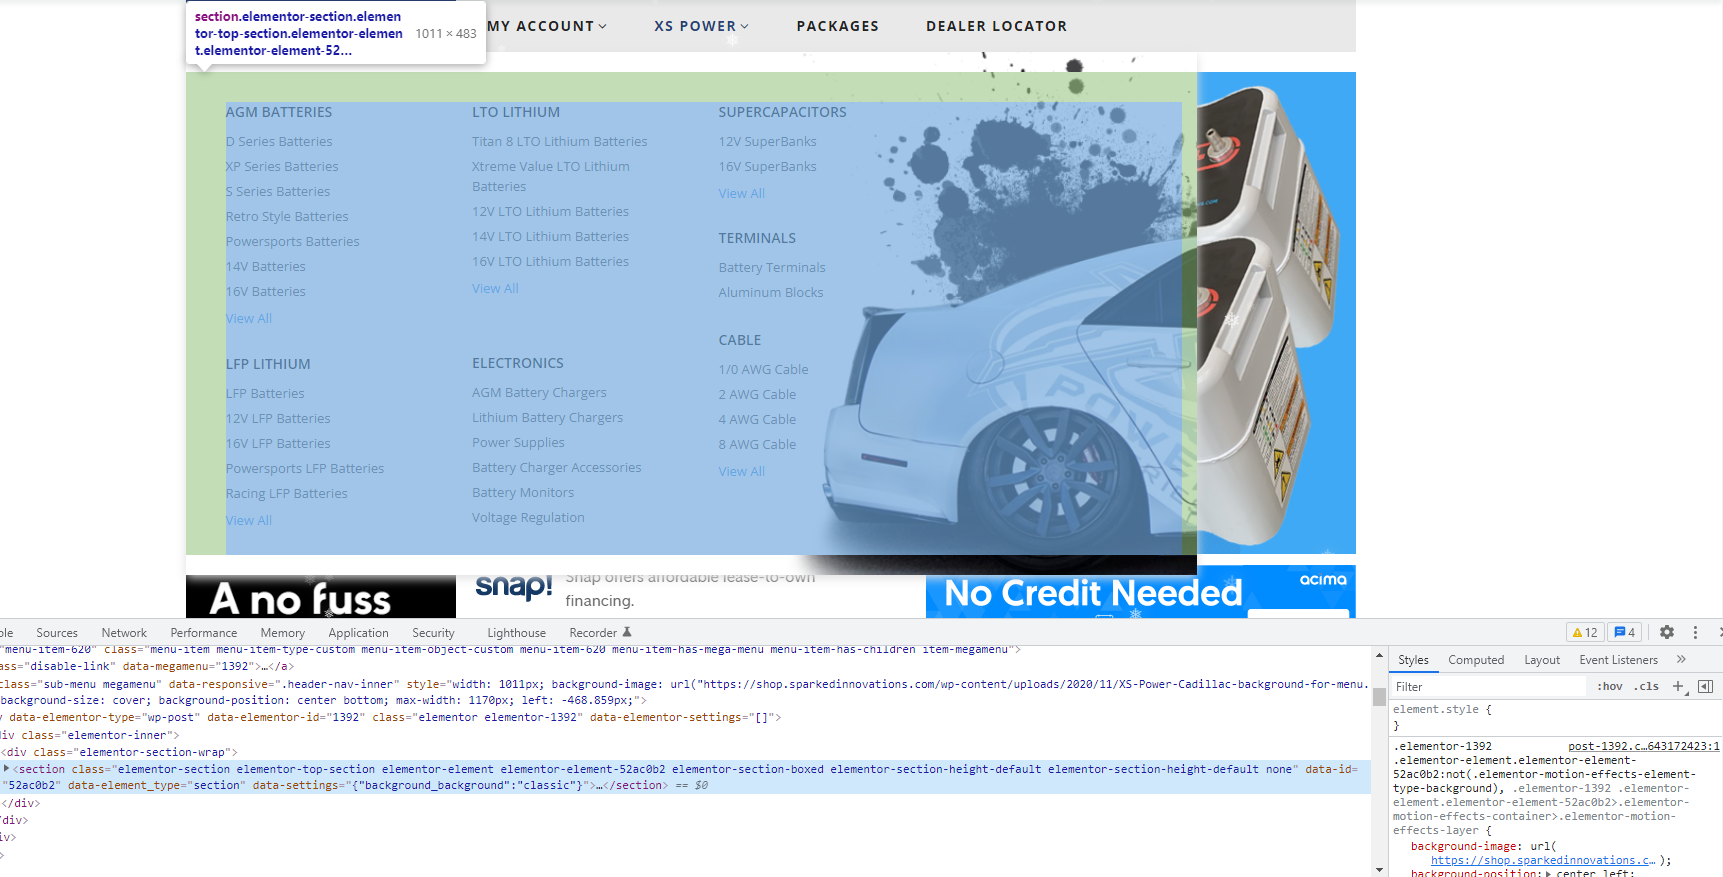This screenshot has width=1723, height=877.
Task: Click Voltage Regulation link
Action: click(x=528, y=518)
